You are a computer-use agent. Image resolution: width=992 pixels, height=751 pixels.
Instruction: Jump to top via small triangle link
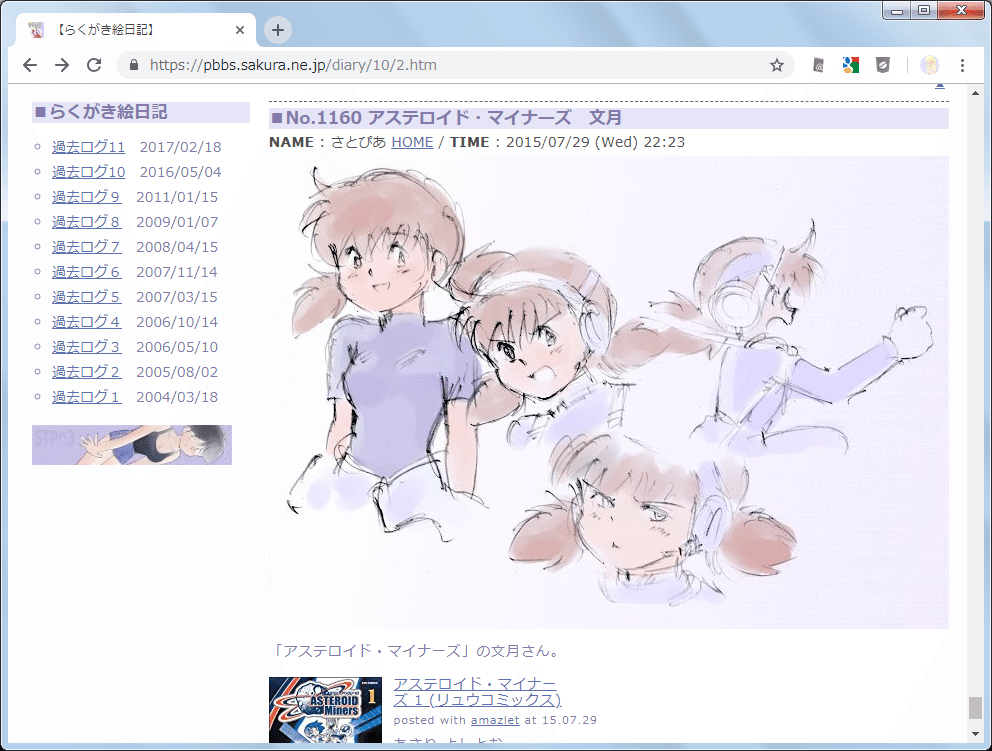click(x=940, y=85)
